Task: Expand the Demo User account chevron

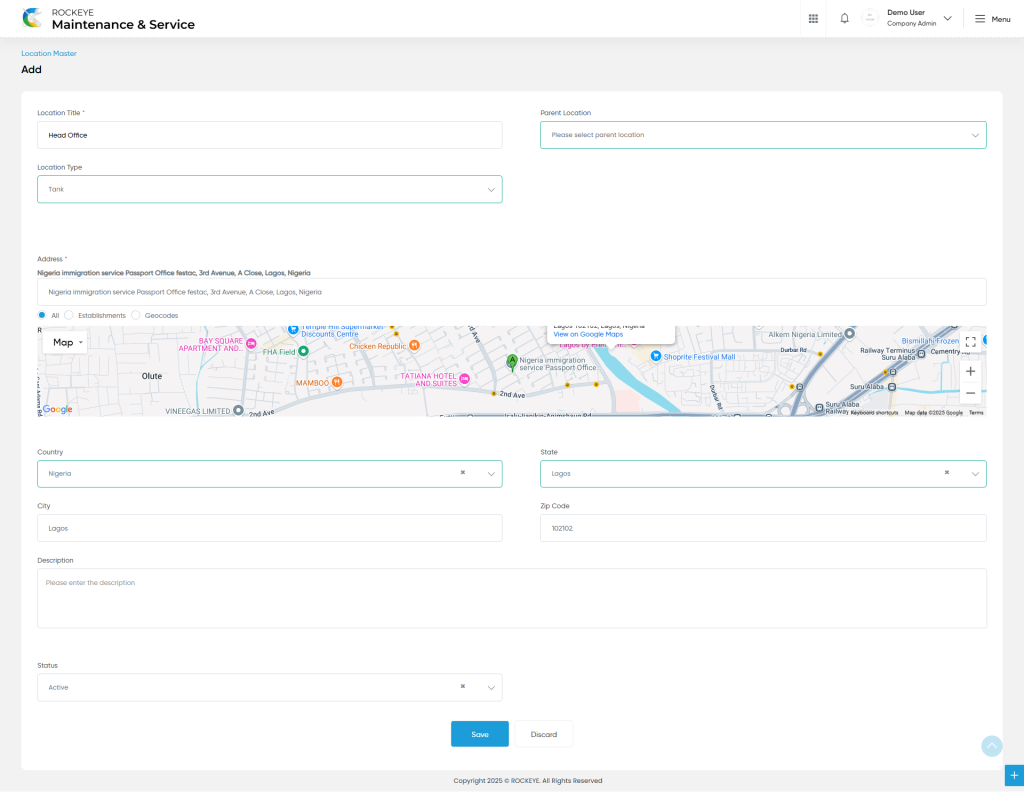Action: tap(948, 18)
